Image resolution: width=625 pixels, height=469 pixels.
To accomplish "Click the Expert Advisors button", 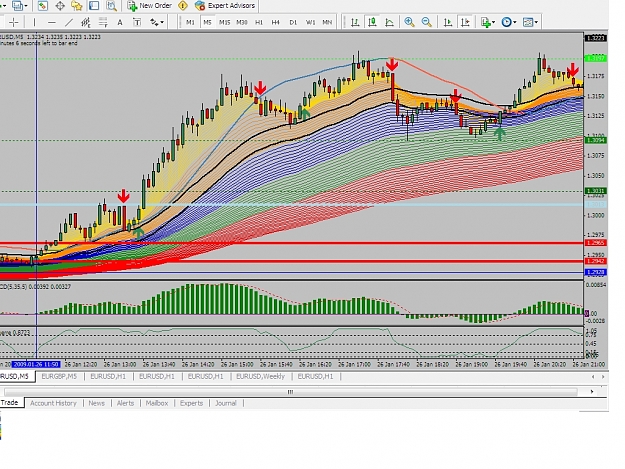I will pos(225,6).
